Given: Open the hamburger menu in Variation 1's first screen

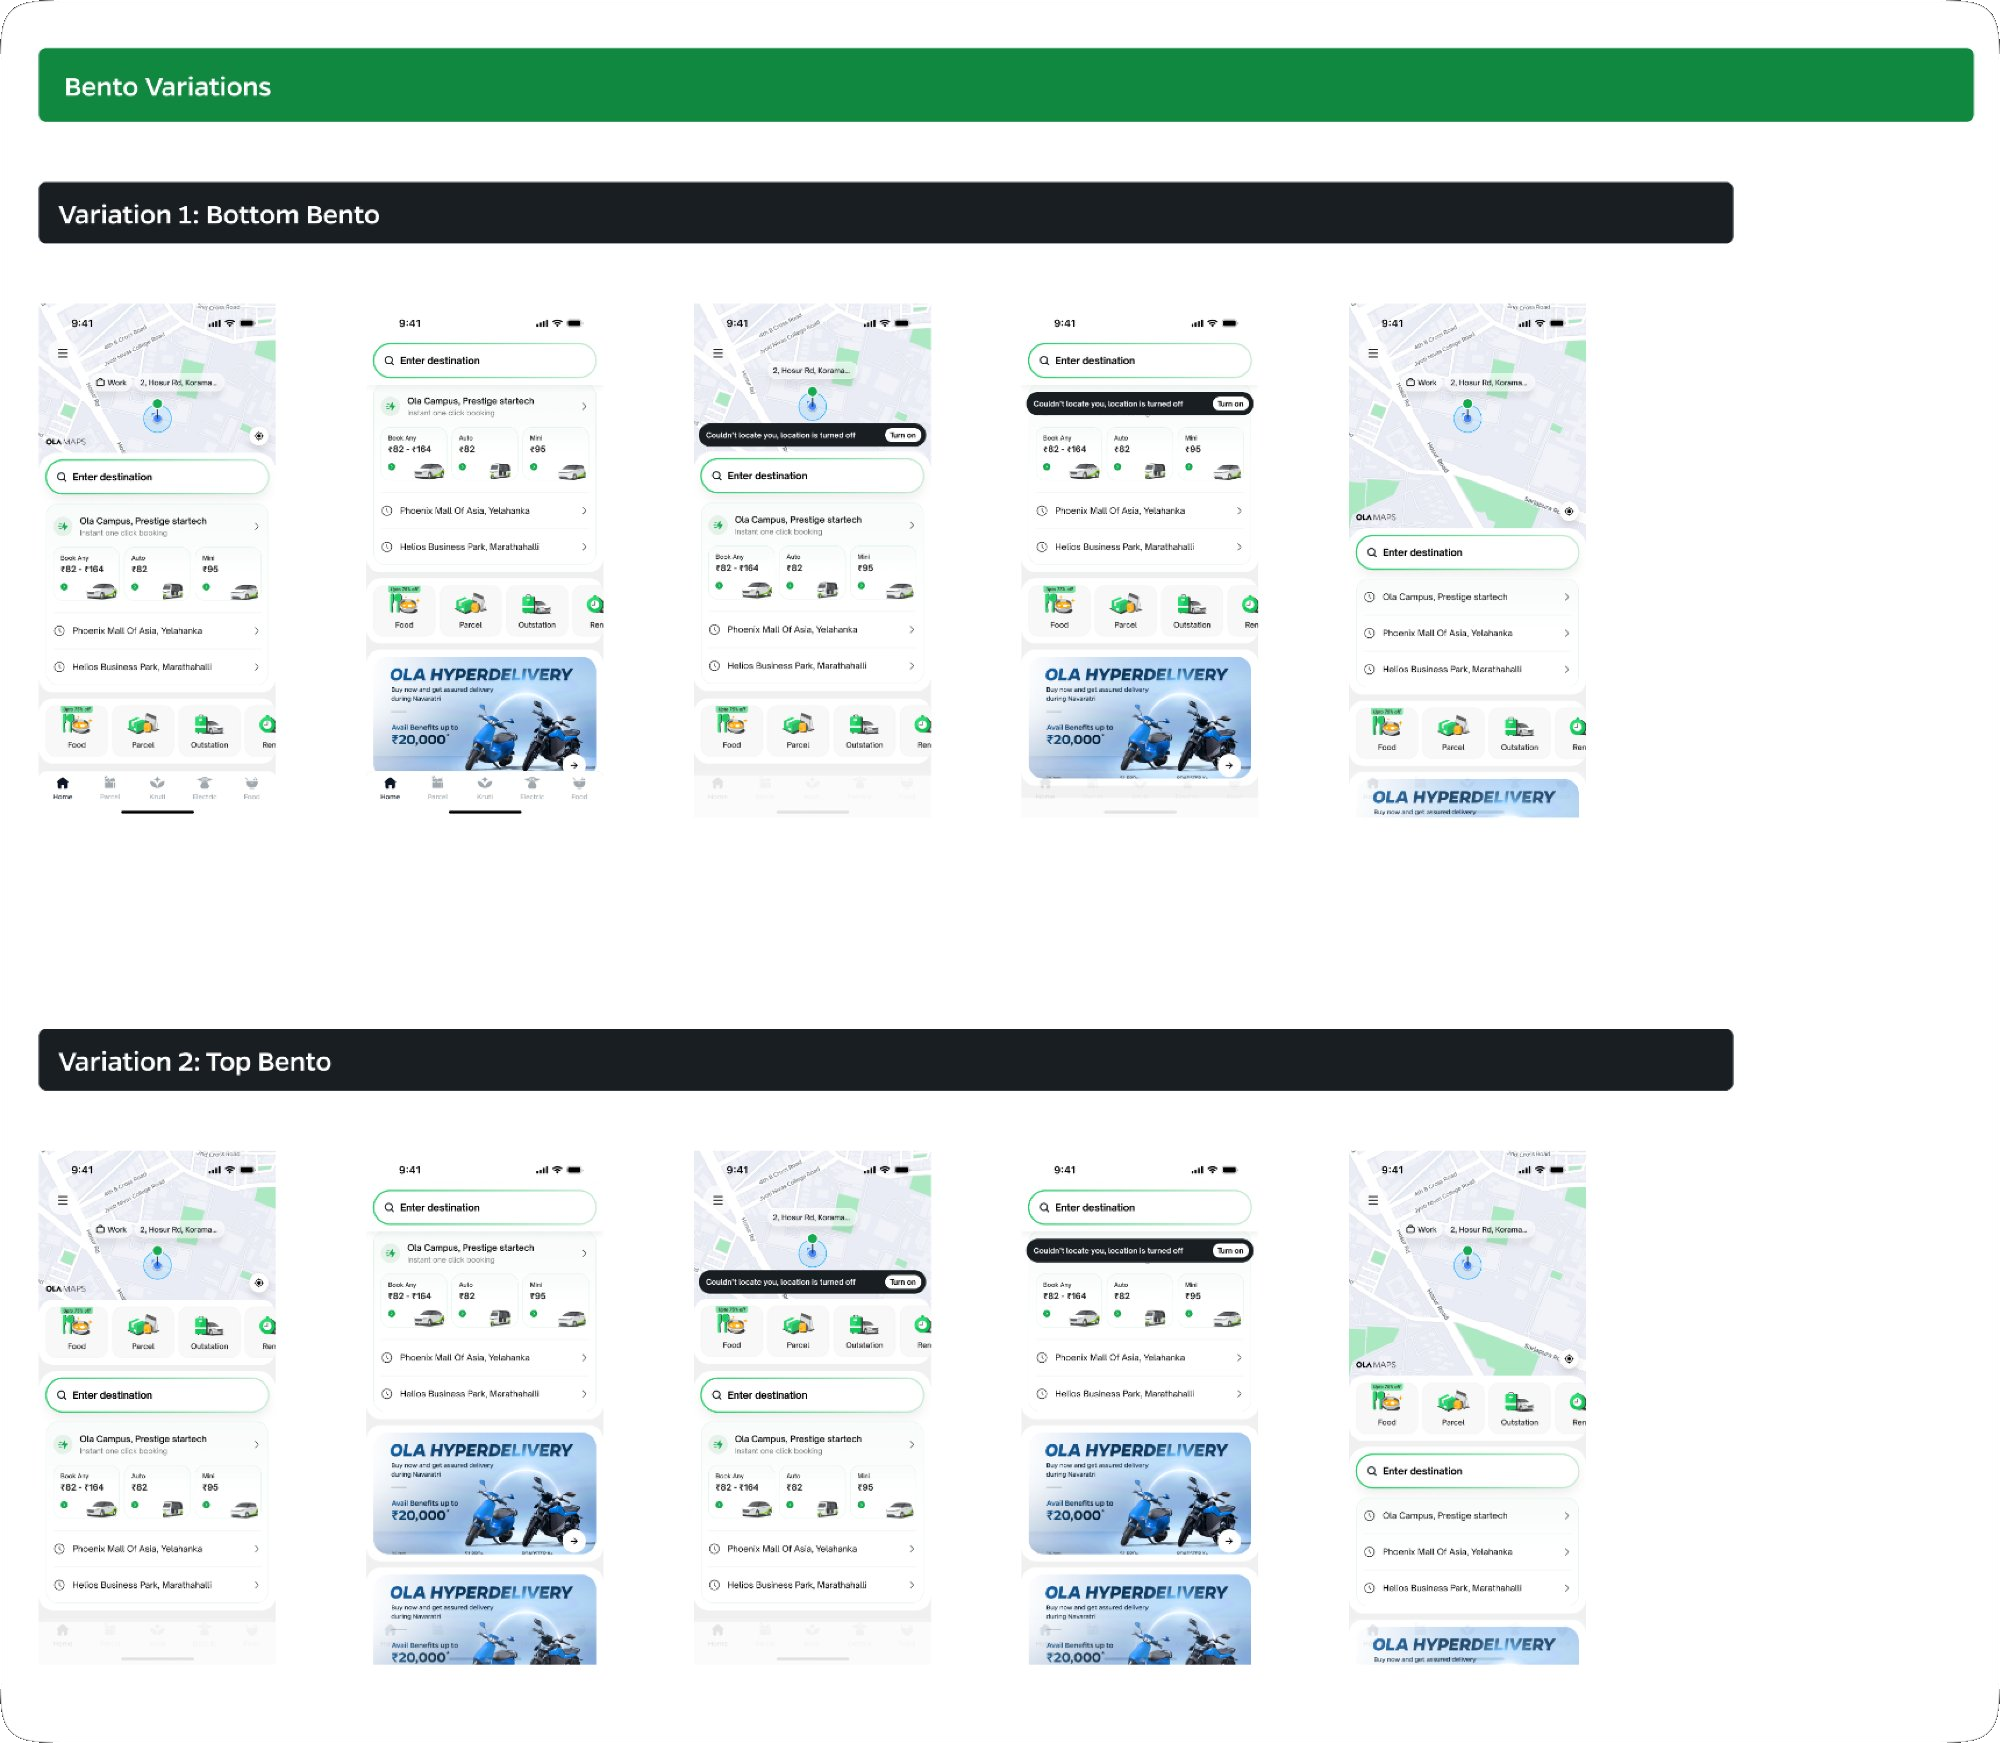Looking at the screenshot, I should [63, 353].
